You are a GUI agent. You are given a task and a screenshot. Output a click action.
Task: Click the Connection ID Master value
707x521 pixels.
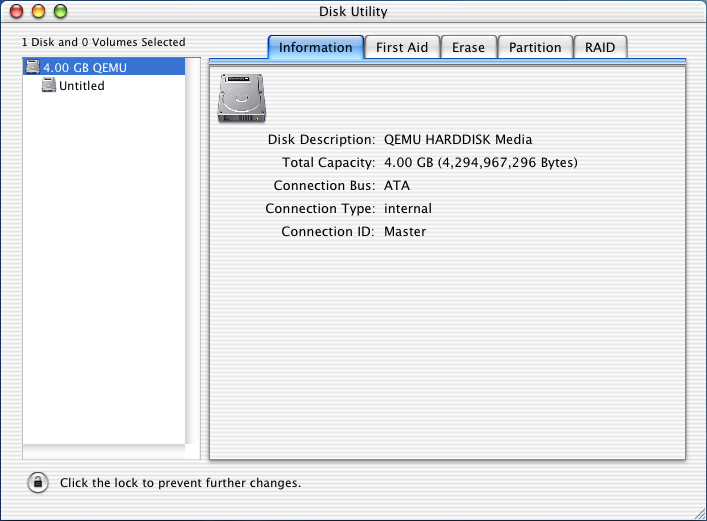coord(405,231)
